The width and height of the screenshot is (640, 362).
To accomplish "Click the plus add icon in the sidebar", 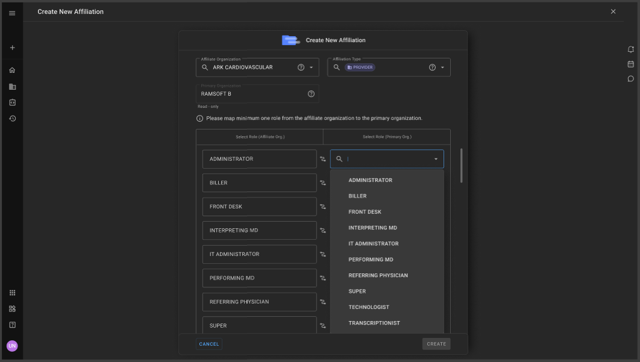I will click(x=12, y=48).
